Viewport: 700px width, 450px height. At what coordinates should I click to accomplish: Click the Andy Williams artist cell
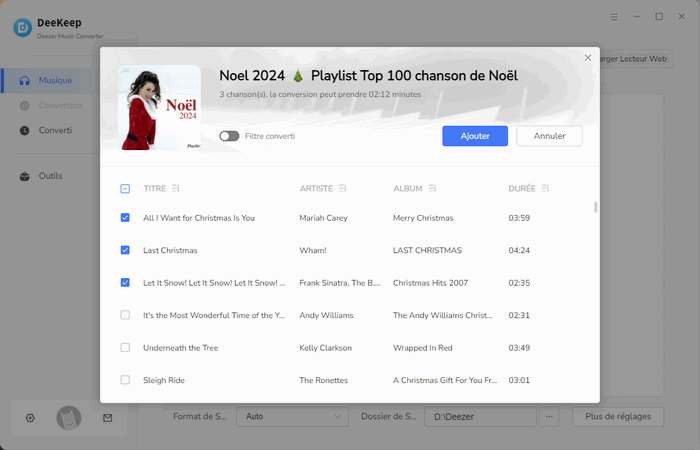tap(326, 315)
